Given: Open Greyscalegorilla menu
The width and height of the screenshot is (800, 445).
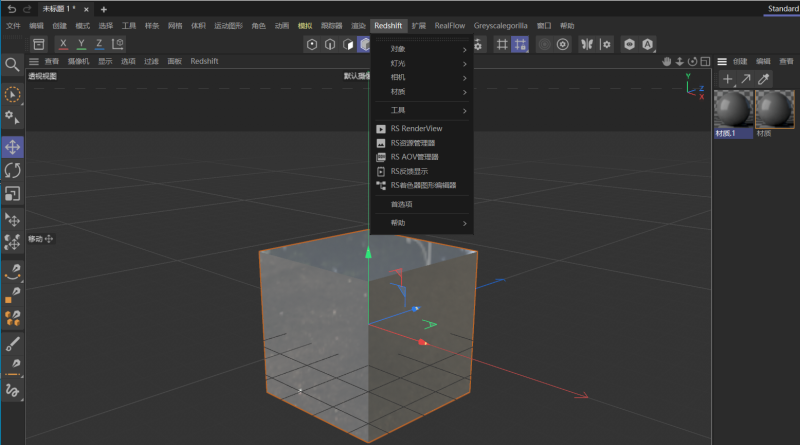Looking at the screenshot, I should [500, 26].
